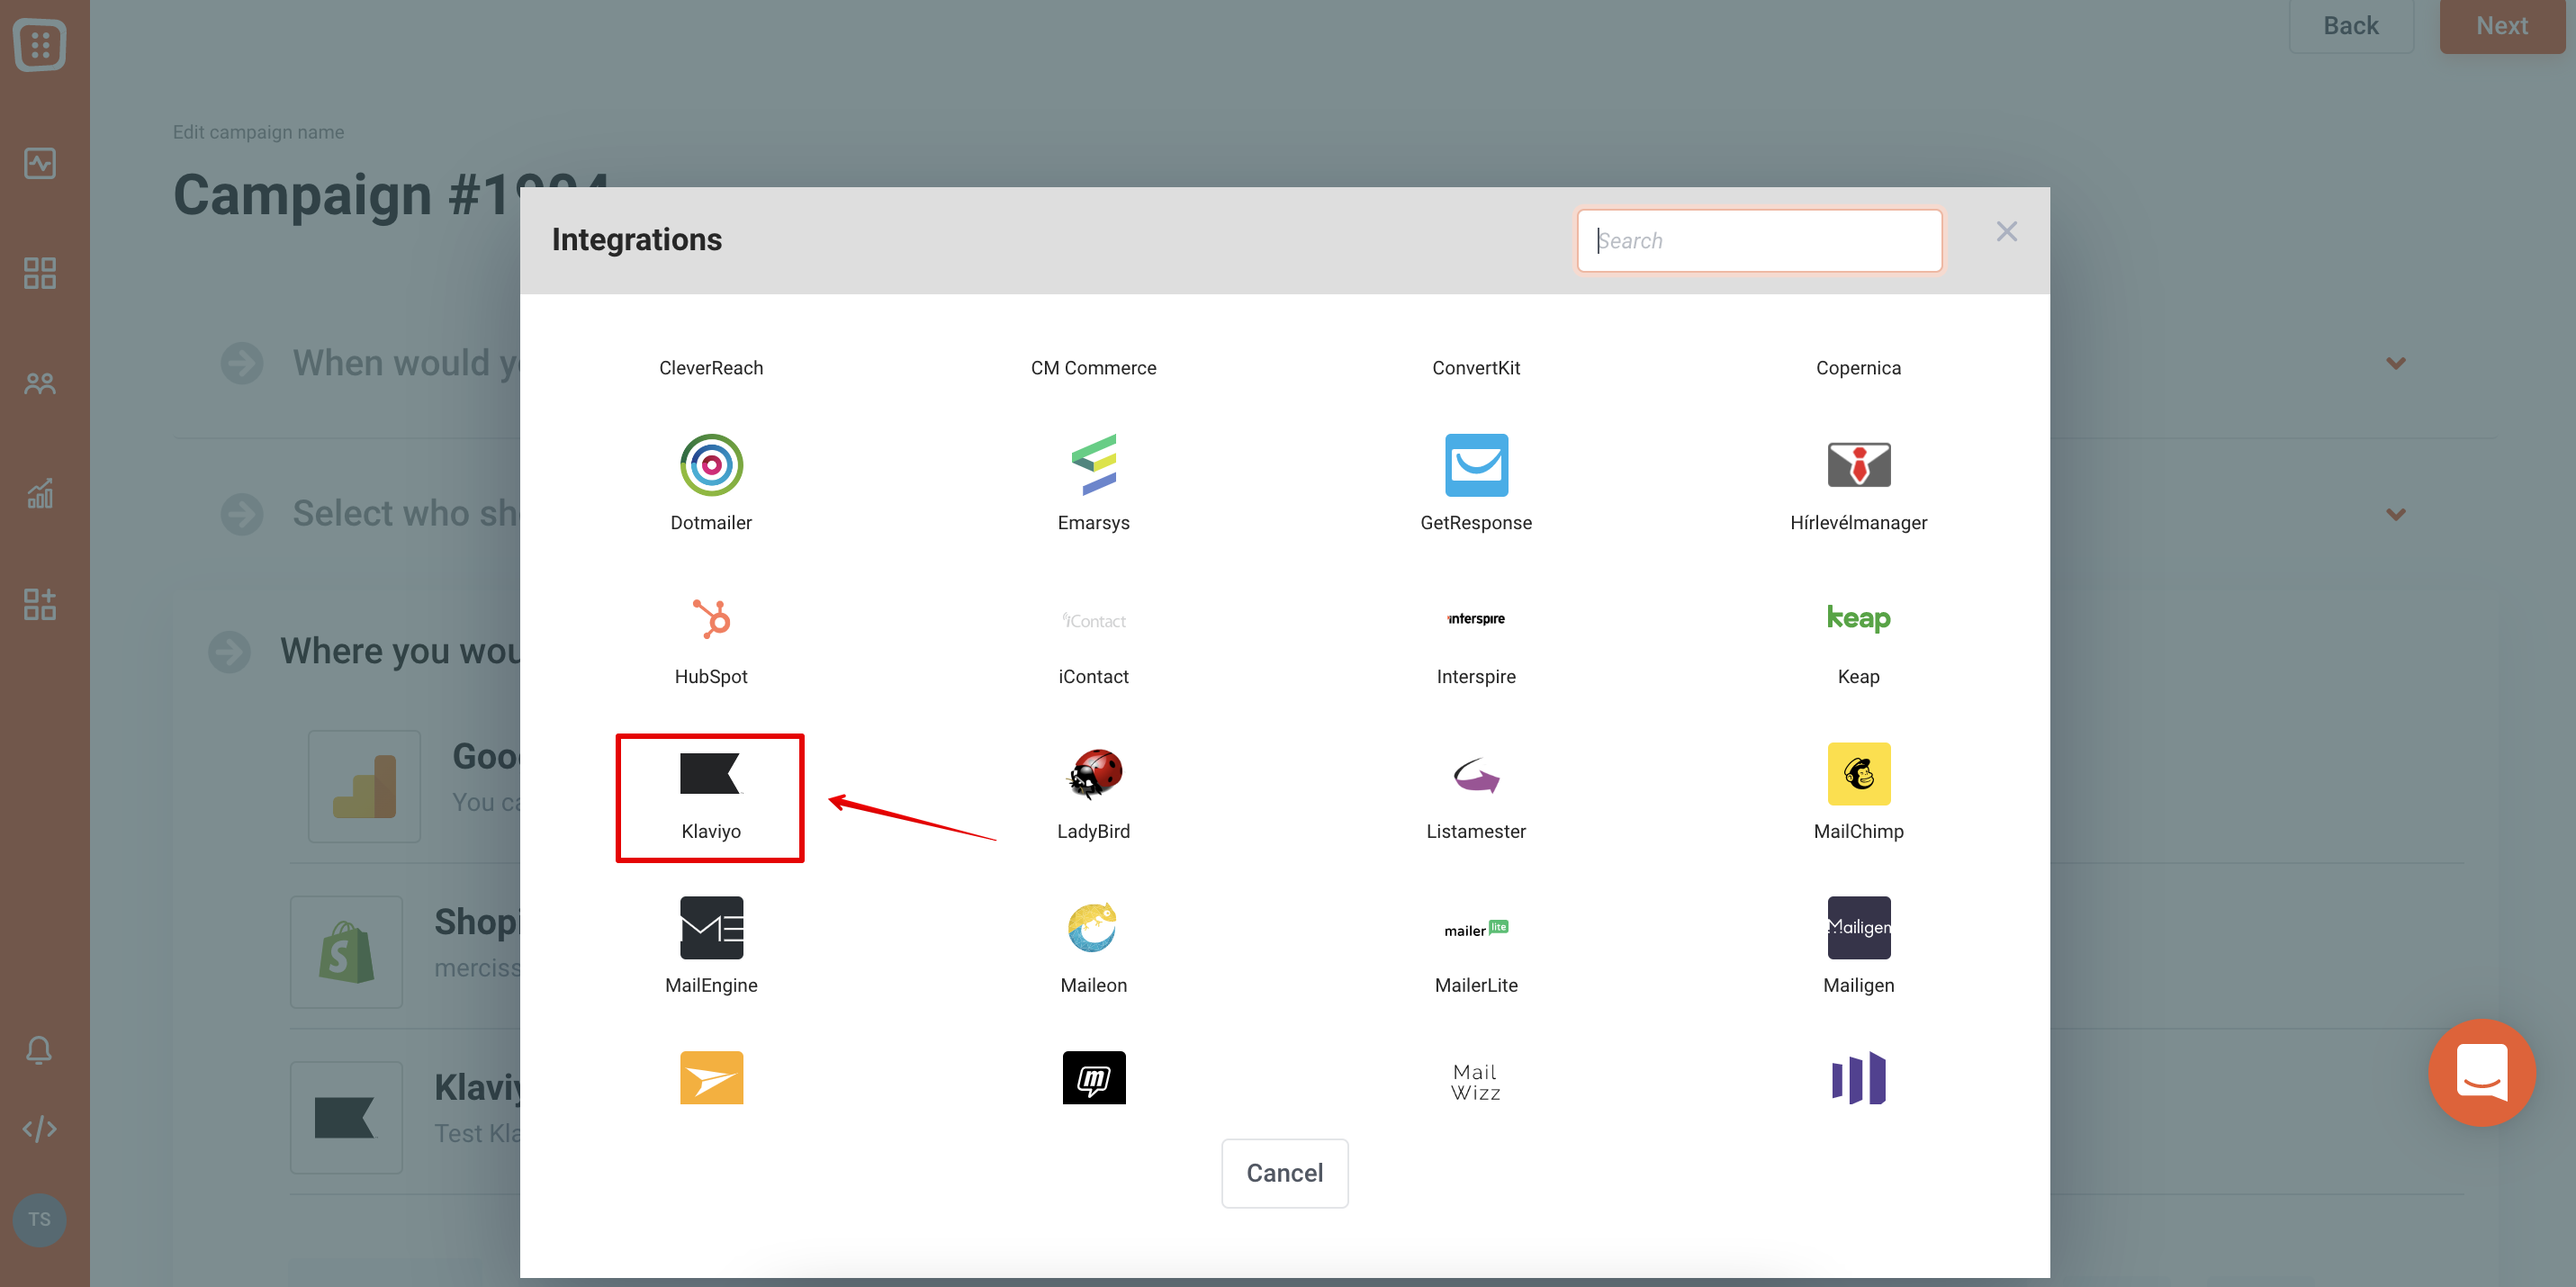Click the Cancel button
2576x1287 pixels.
click(1284, 1173)
